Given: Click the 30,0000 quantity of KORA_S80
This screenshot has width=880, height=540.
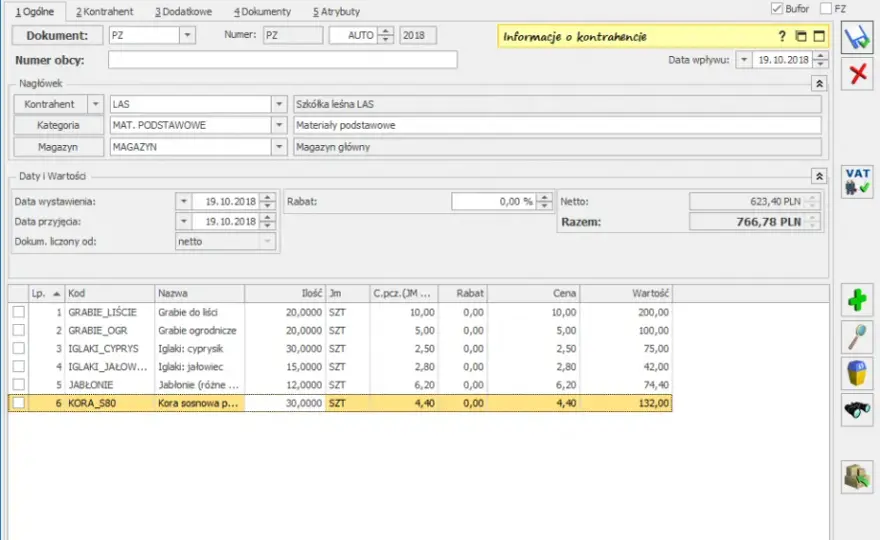Looking at the screenshot, I should coord(285,403).
